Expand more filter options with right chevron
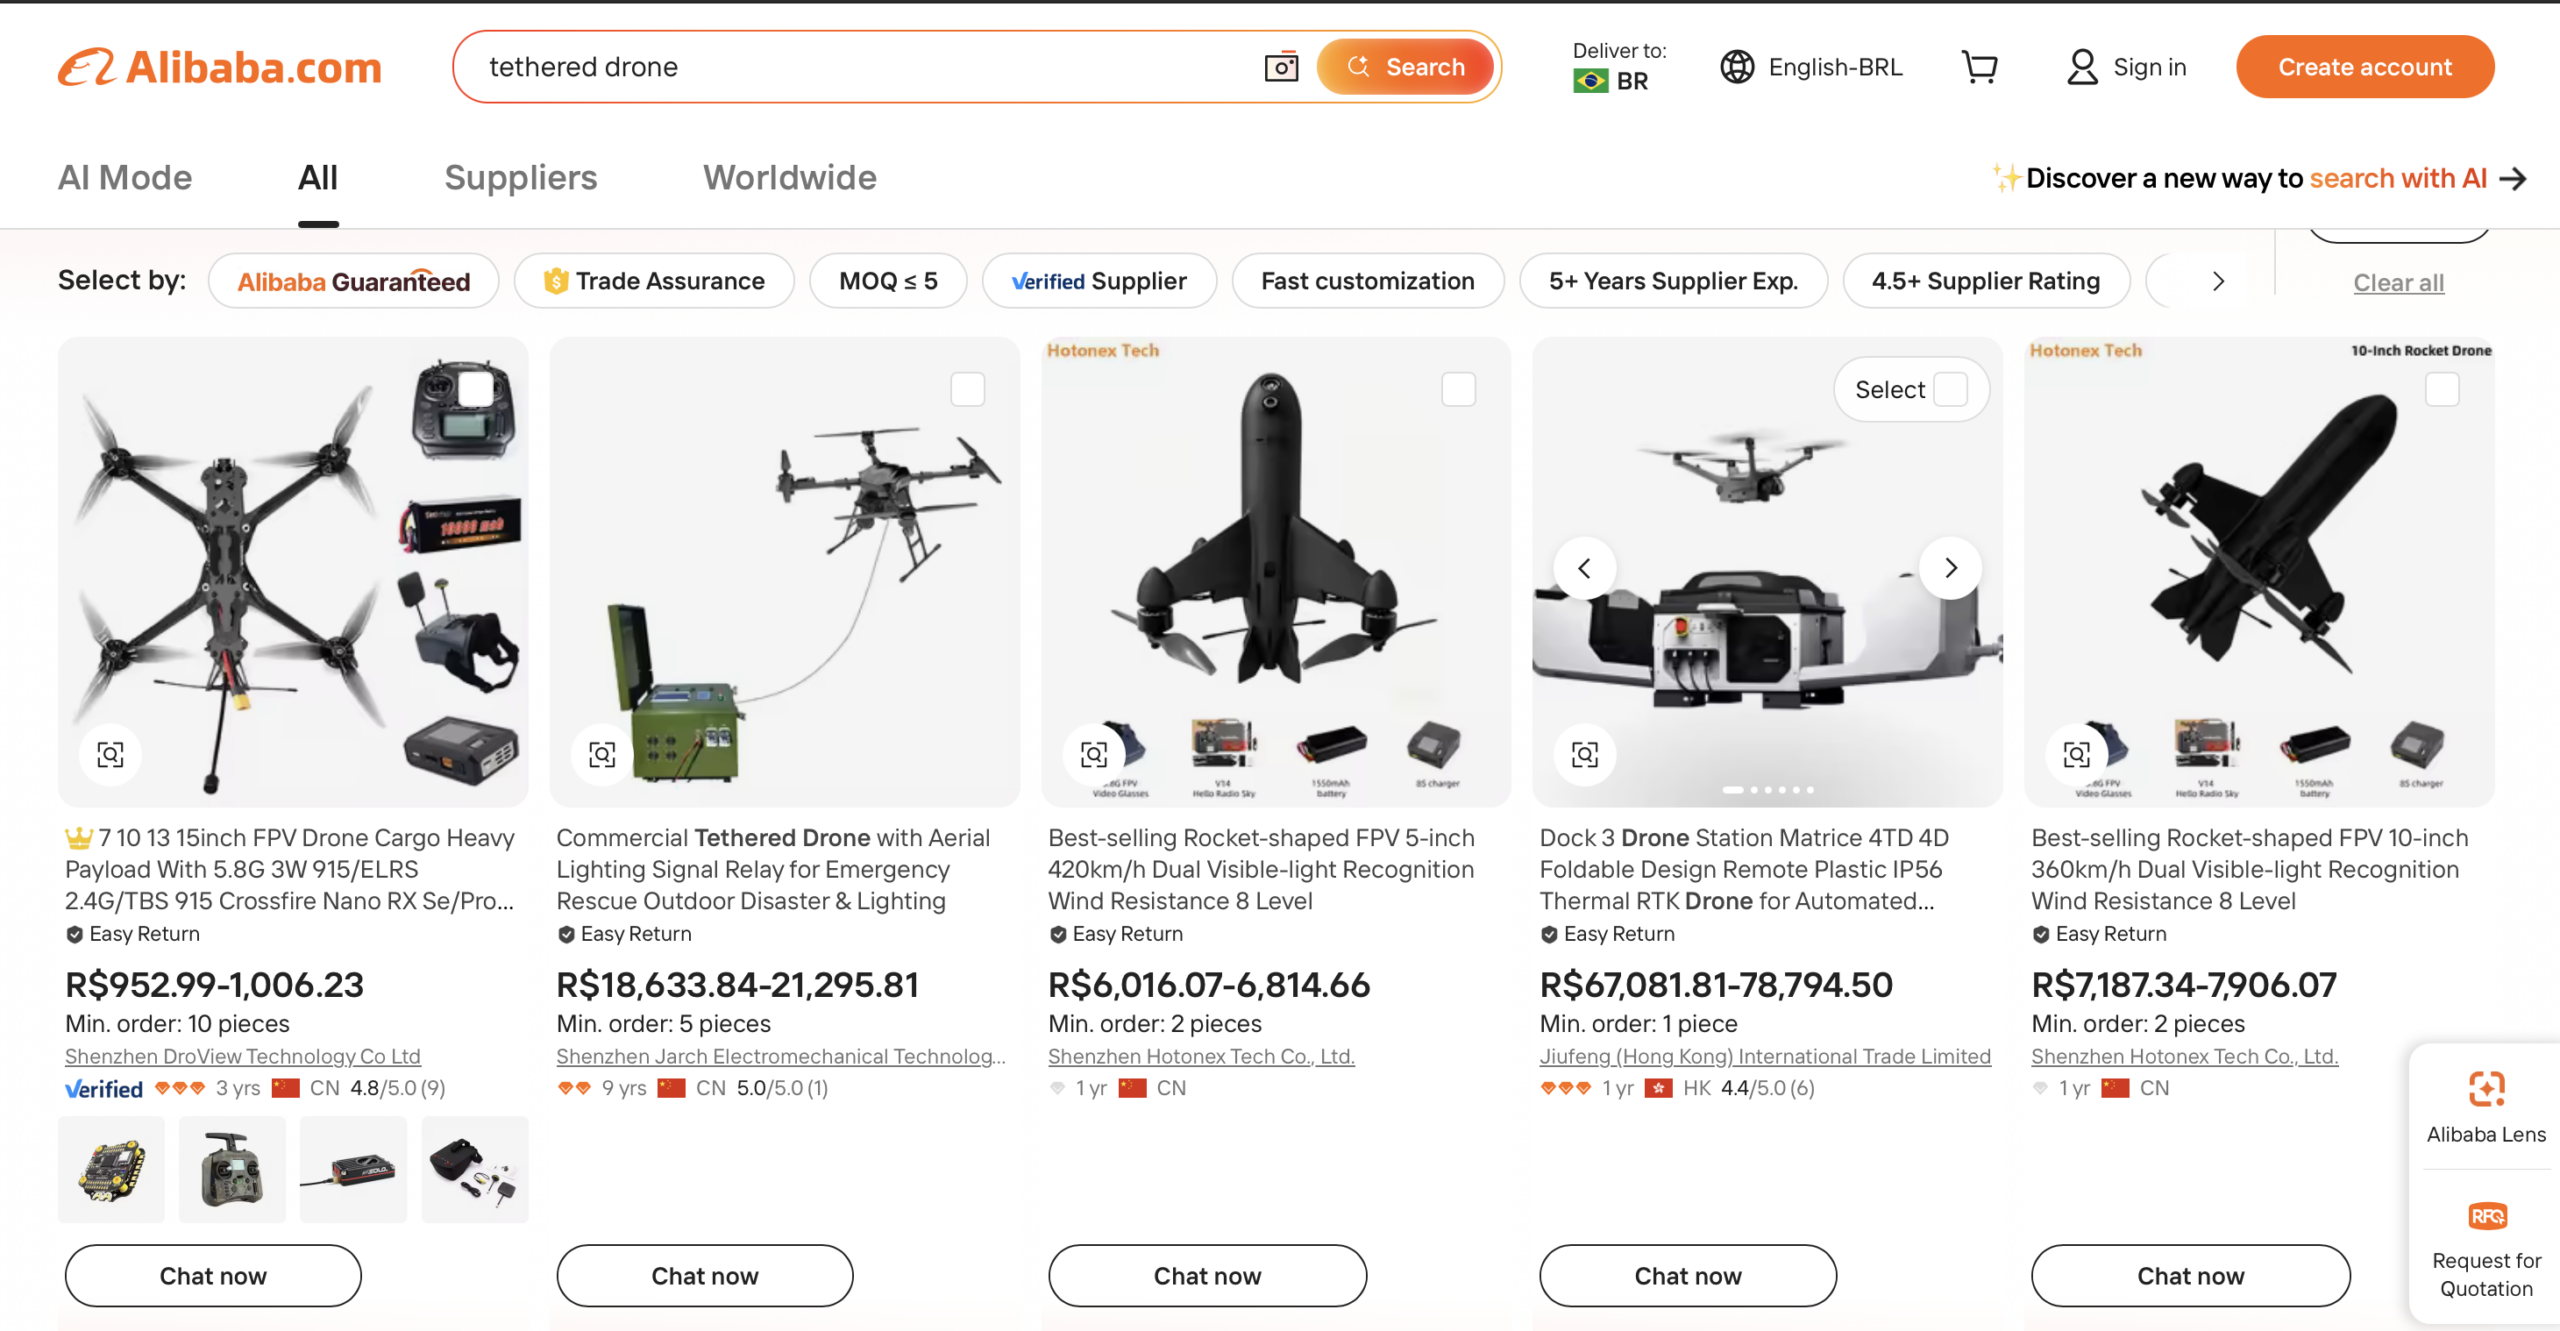The width and height of the screenshot is (2560, 1331). click(x=2218, y=281)
